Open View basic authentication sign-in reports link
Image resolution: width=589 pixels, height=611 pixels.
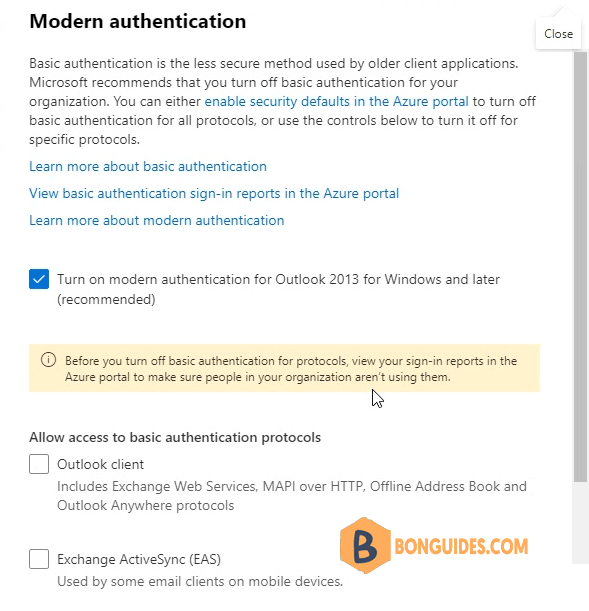tap(214, 193)
